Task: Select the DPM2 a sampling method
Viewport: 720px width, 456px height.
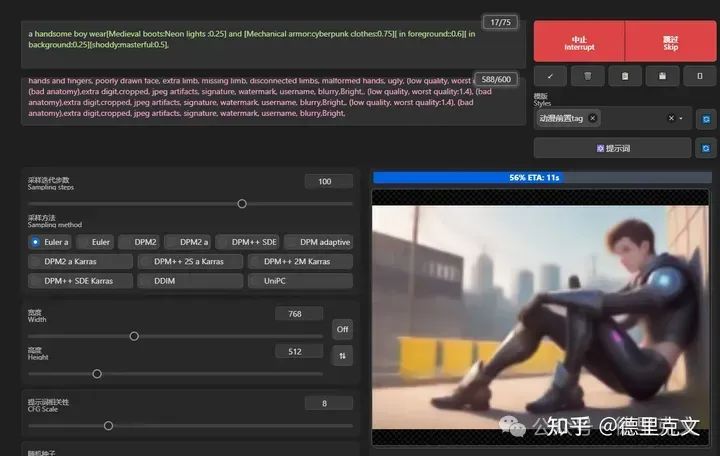Action: coord(187,242)
